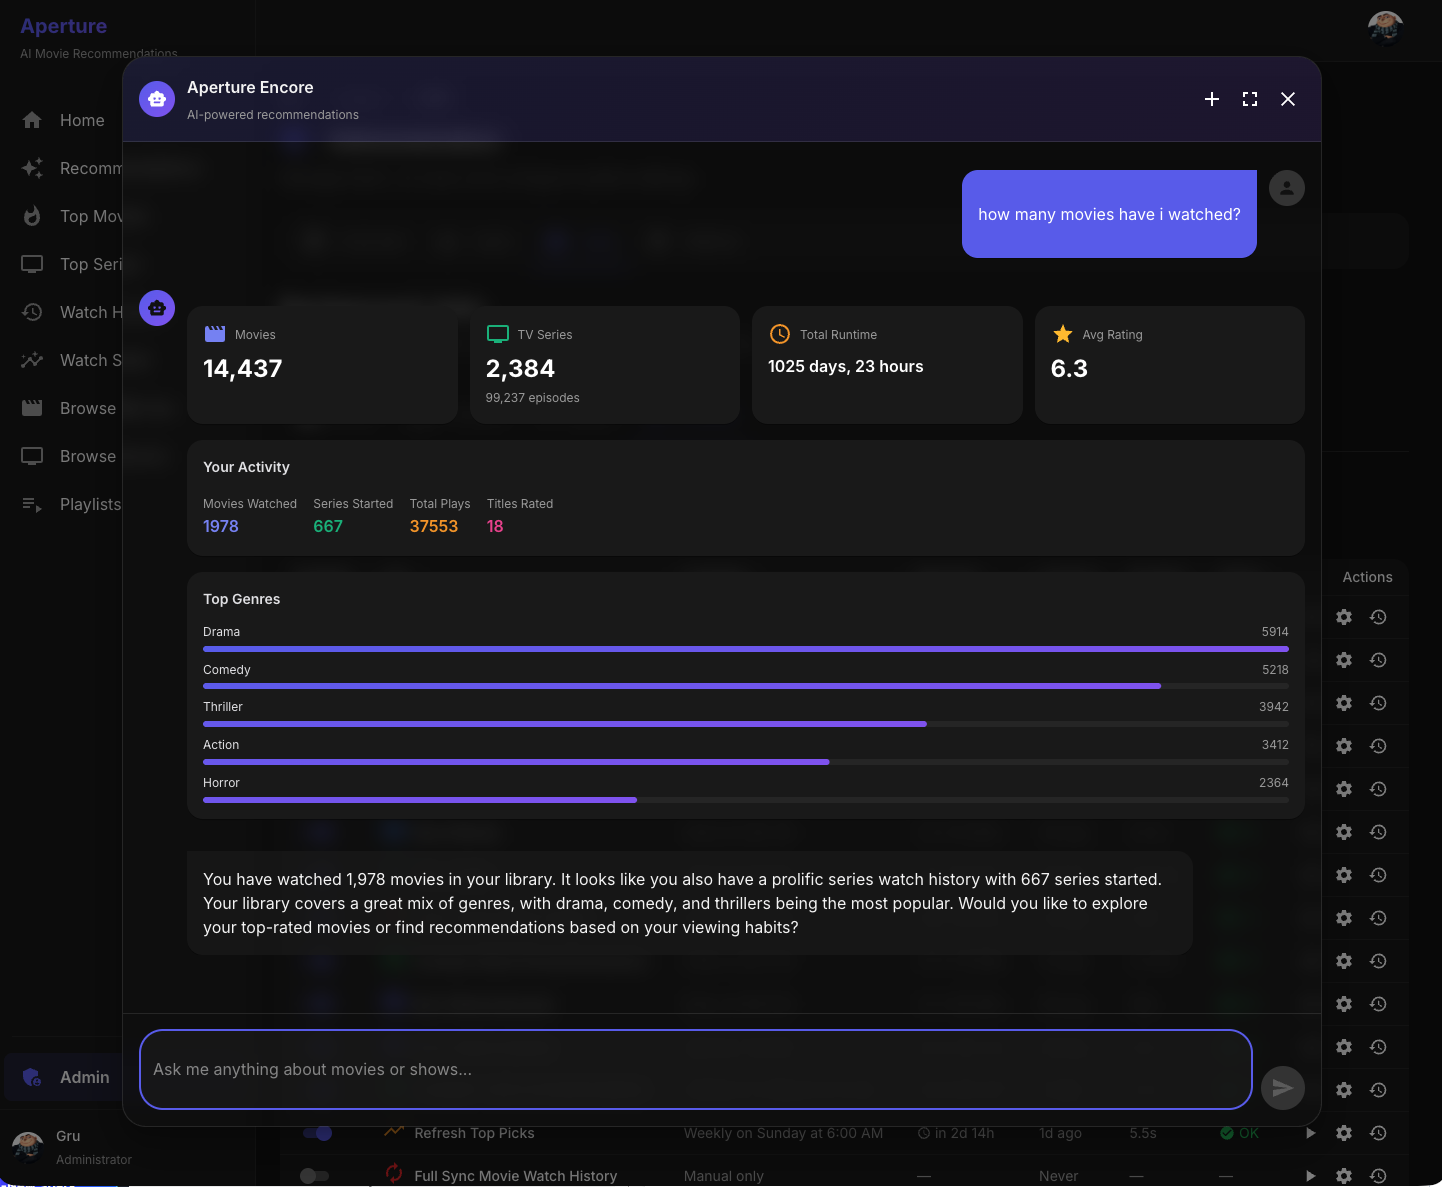Click the Horror count '2364'
Image resolution: width=1442 pixels, height=1187 pixels.
(x=1274, y=783)
